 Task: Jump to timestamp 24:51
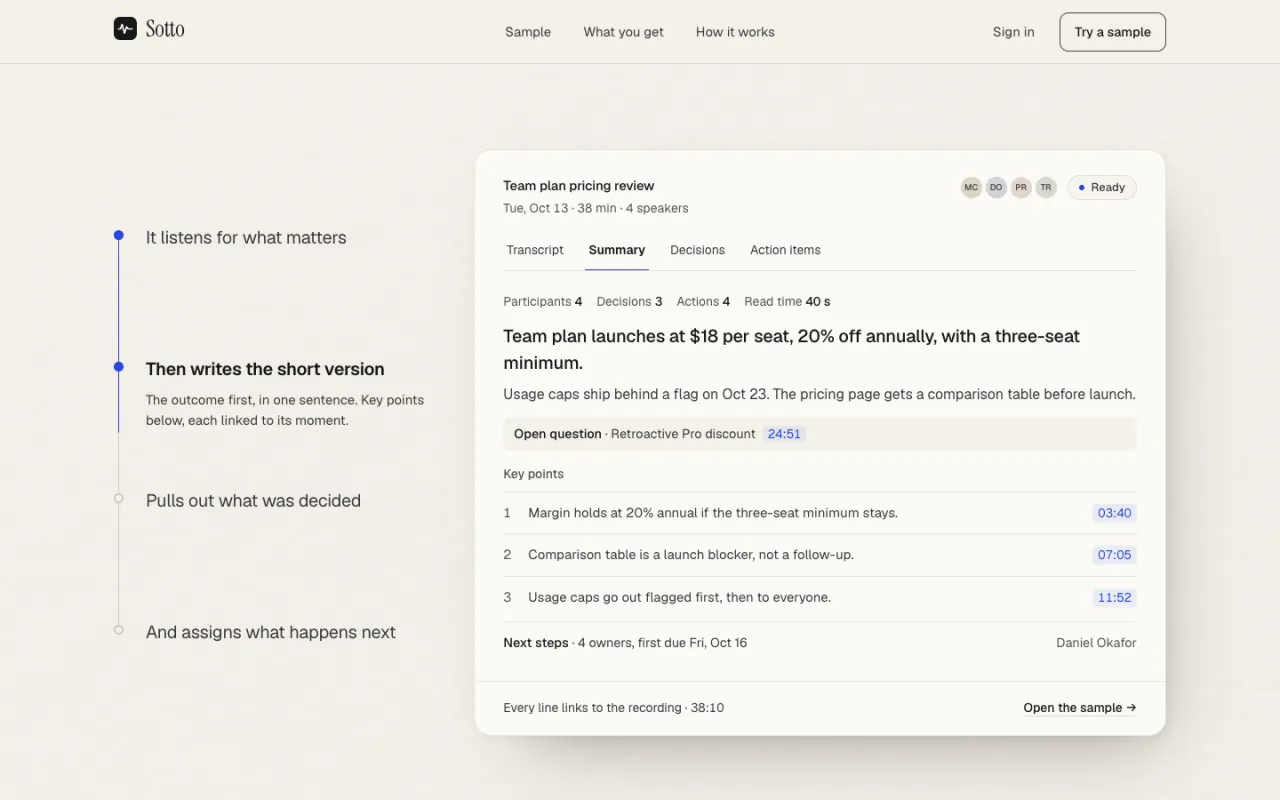pos(784,434)
